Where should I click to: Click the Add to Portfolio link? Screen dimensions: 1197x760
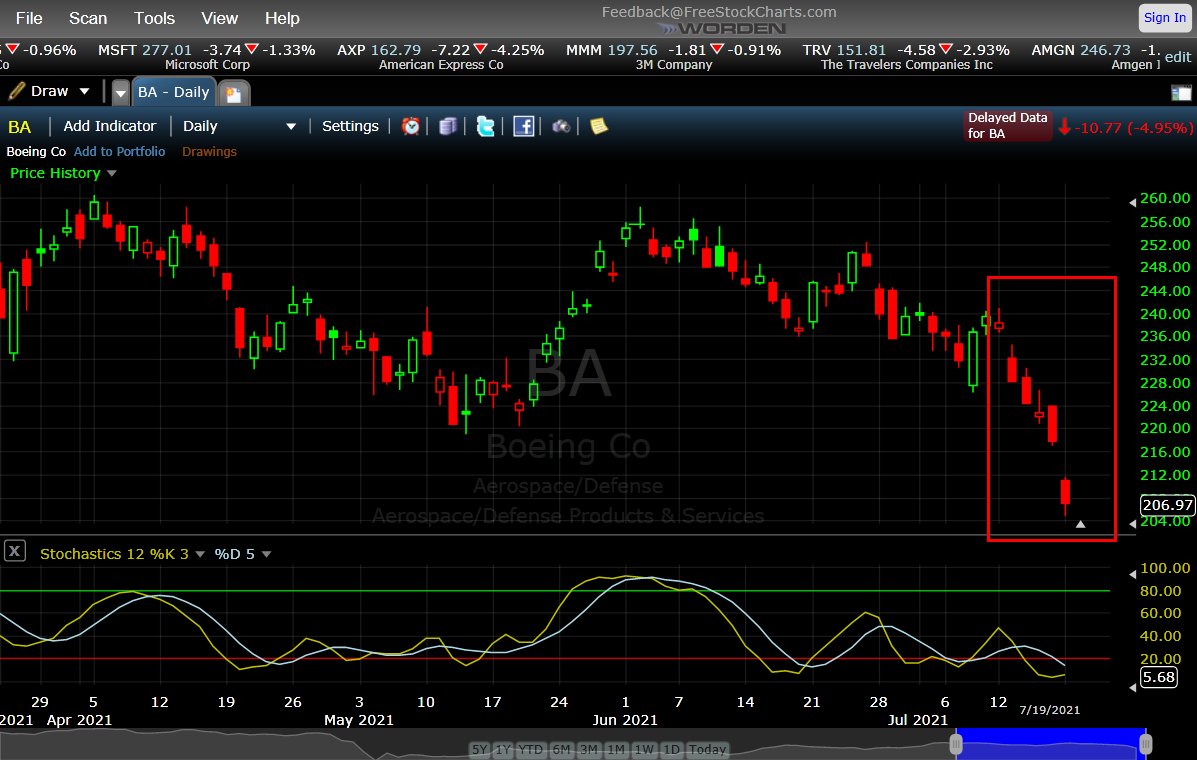(x=119, y=151)
